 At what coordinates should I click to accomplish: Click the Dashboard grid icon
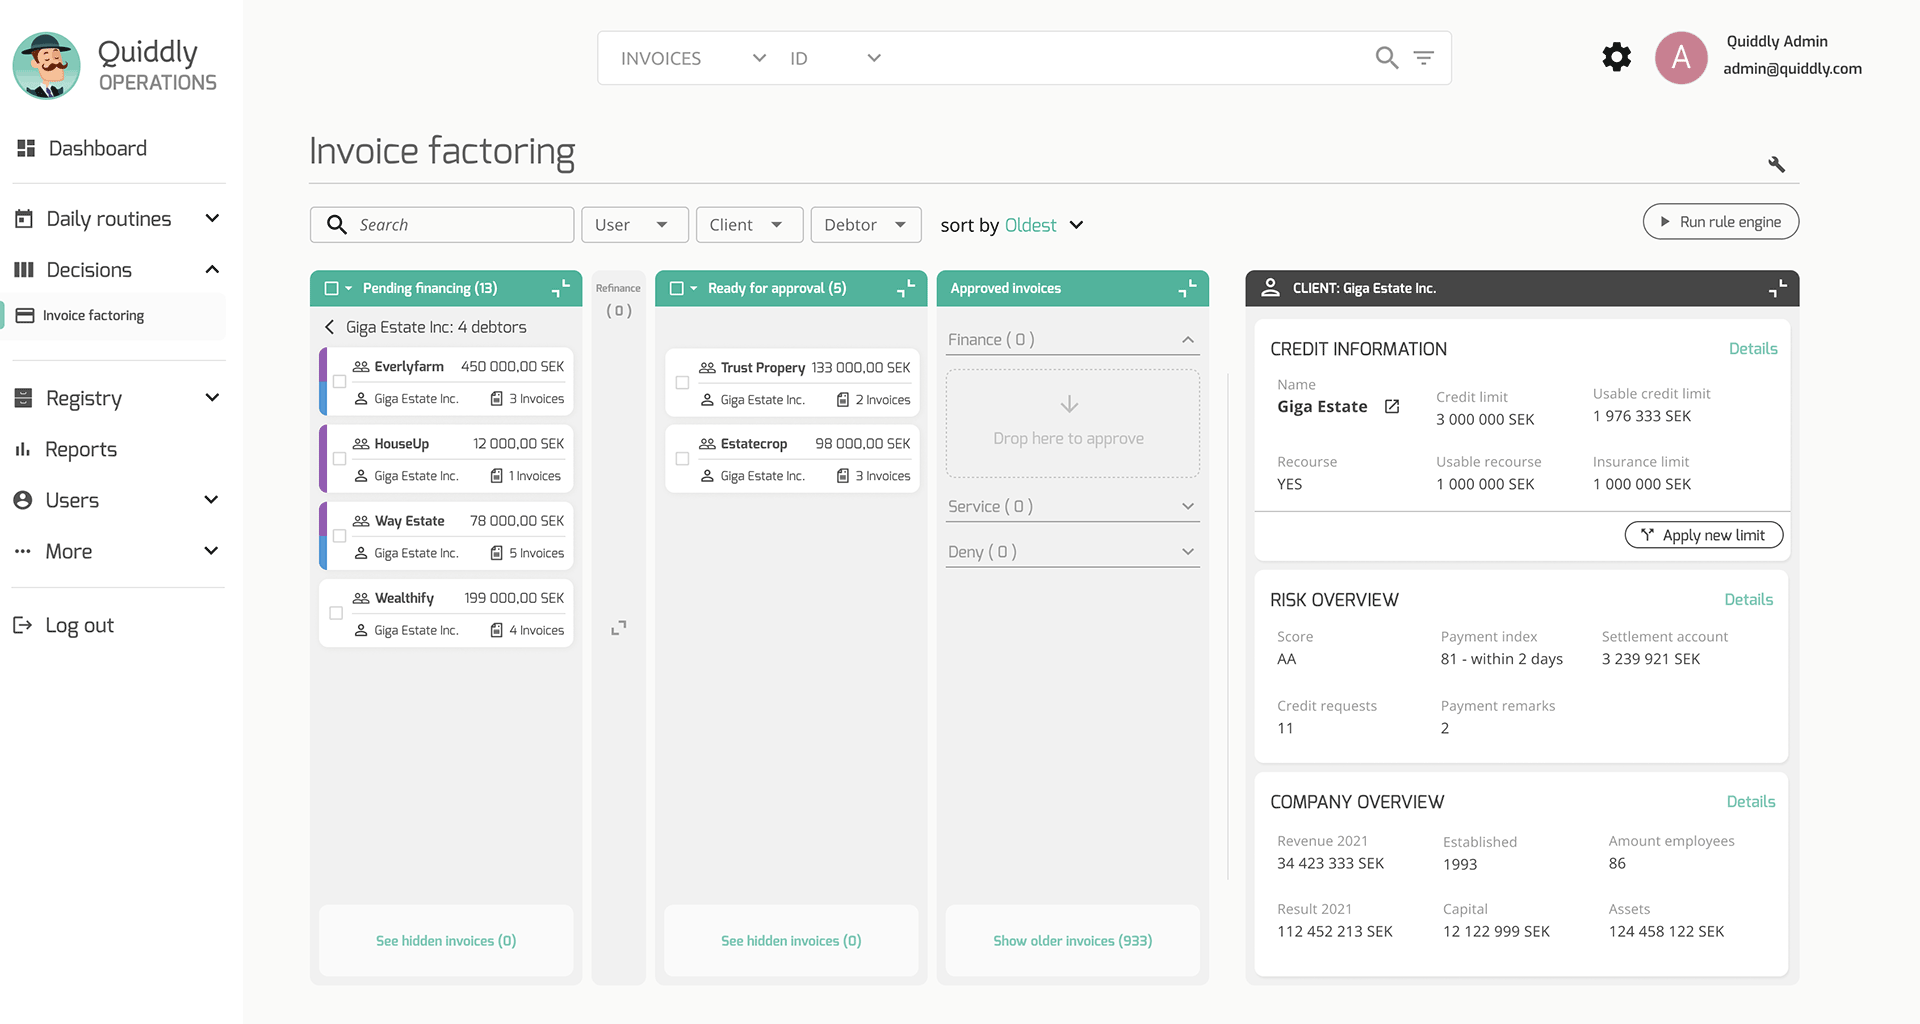[x=26, y=148]
